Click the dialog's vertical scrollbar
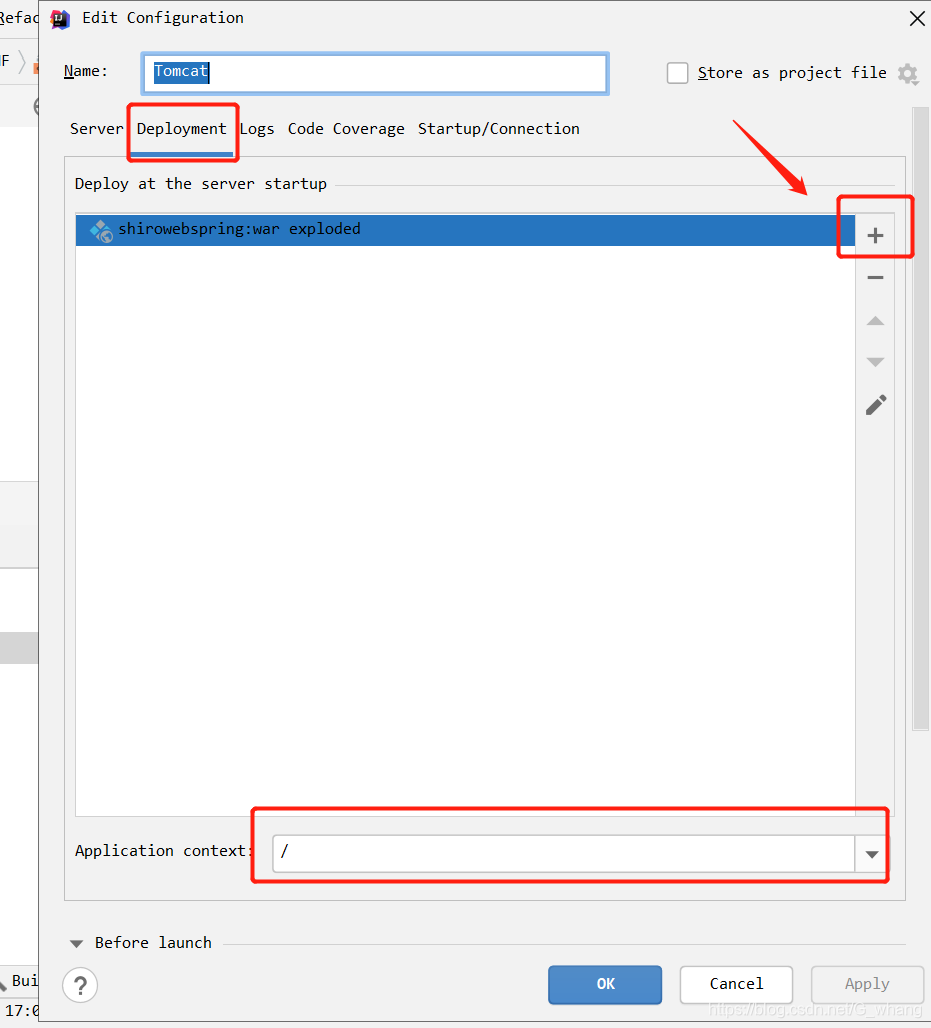This screenshot has width=931, height=1028. [921, 418]
